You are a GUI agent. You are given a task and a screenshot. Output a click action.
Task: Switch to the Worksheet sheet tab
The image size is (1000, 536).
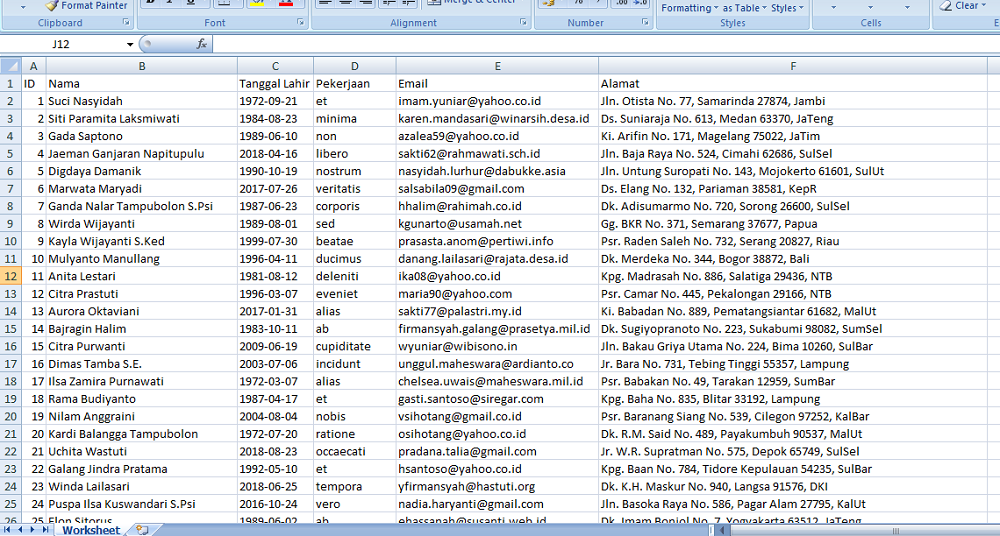pyautogui.click(x=90, y=530)
